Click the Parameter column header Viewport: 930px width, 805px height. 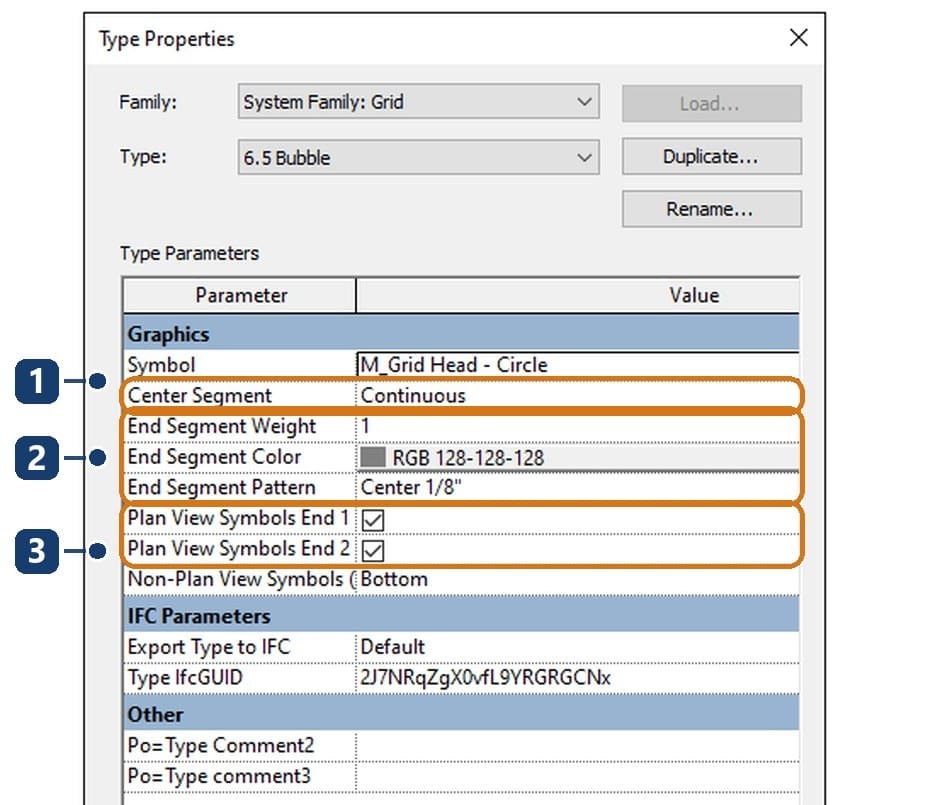(x=240, y=295)
